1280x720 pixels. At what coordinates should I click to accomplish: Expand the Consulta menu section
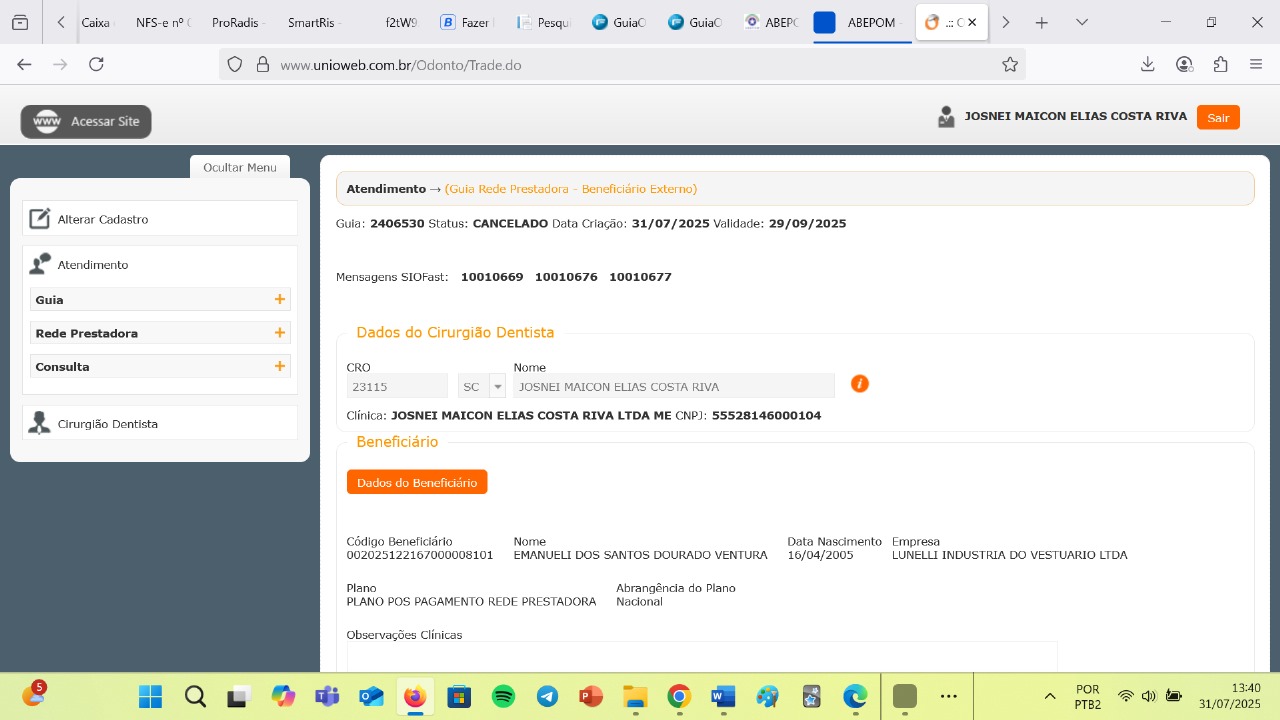click(280, 367)
